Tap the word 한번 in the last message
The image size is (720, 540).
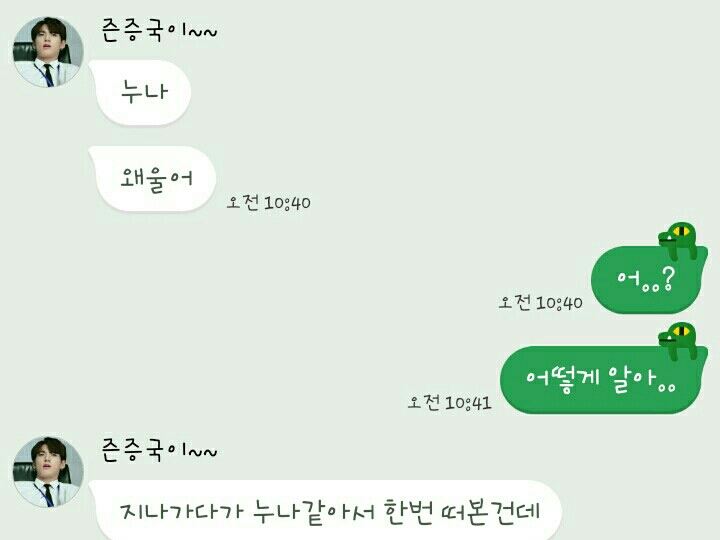pyautogui.click(x=409, y=512)
